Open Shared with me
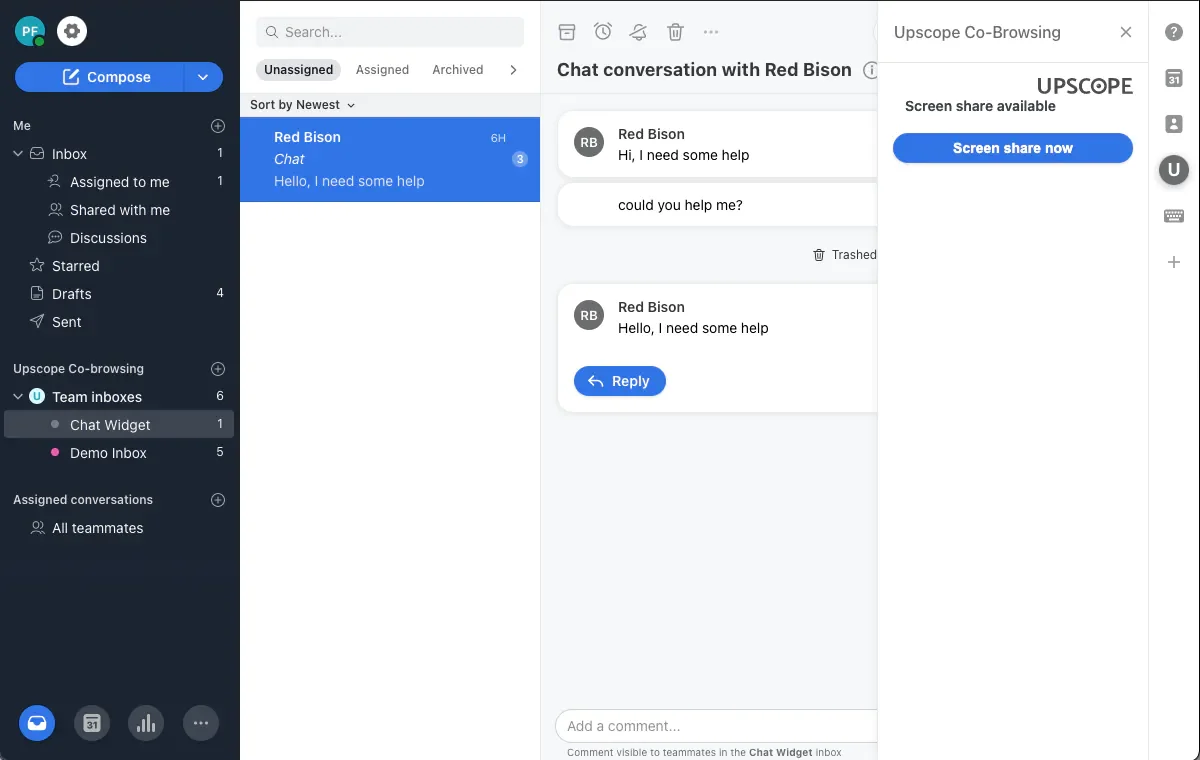The height and width of the screenshot is (760, 1200). point(119,210)
